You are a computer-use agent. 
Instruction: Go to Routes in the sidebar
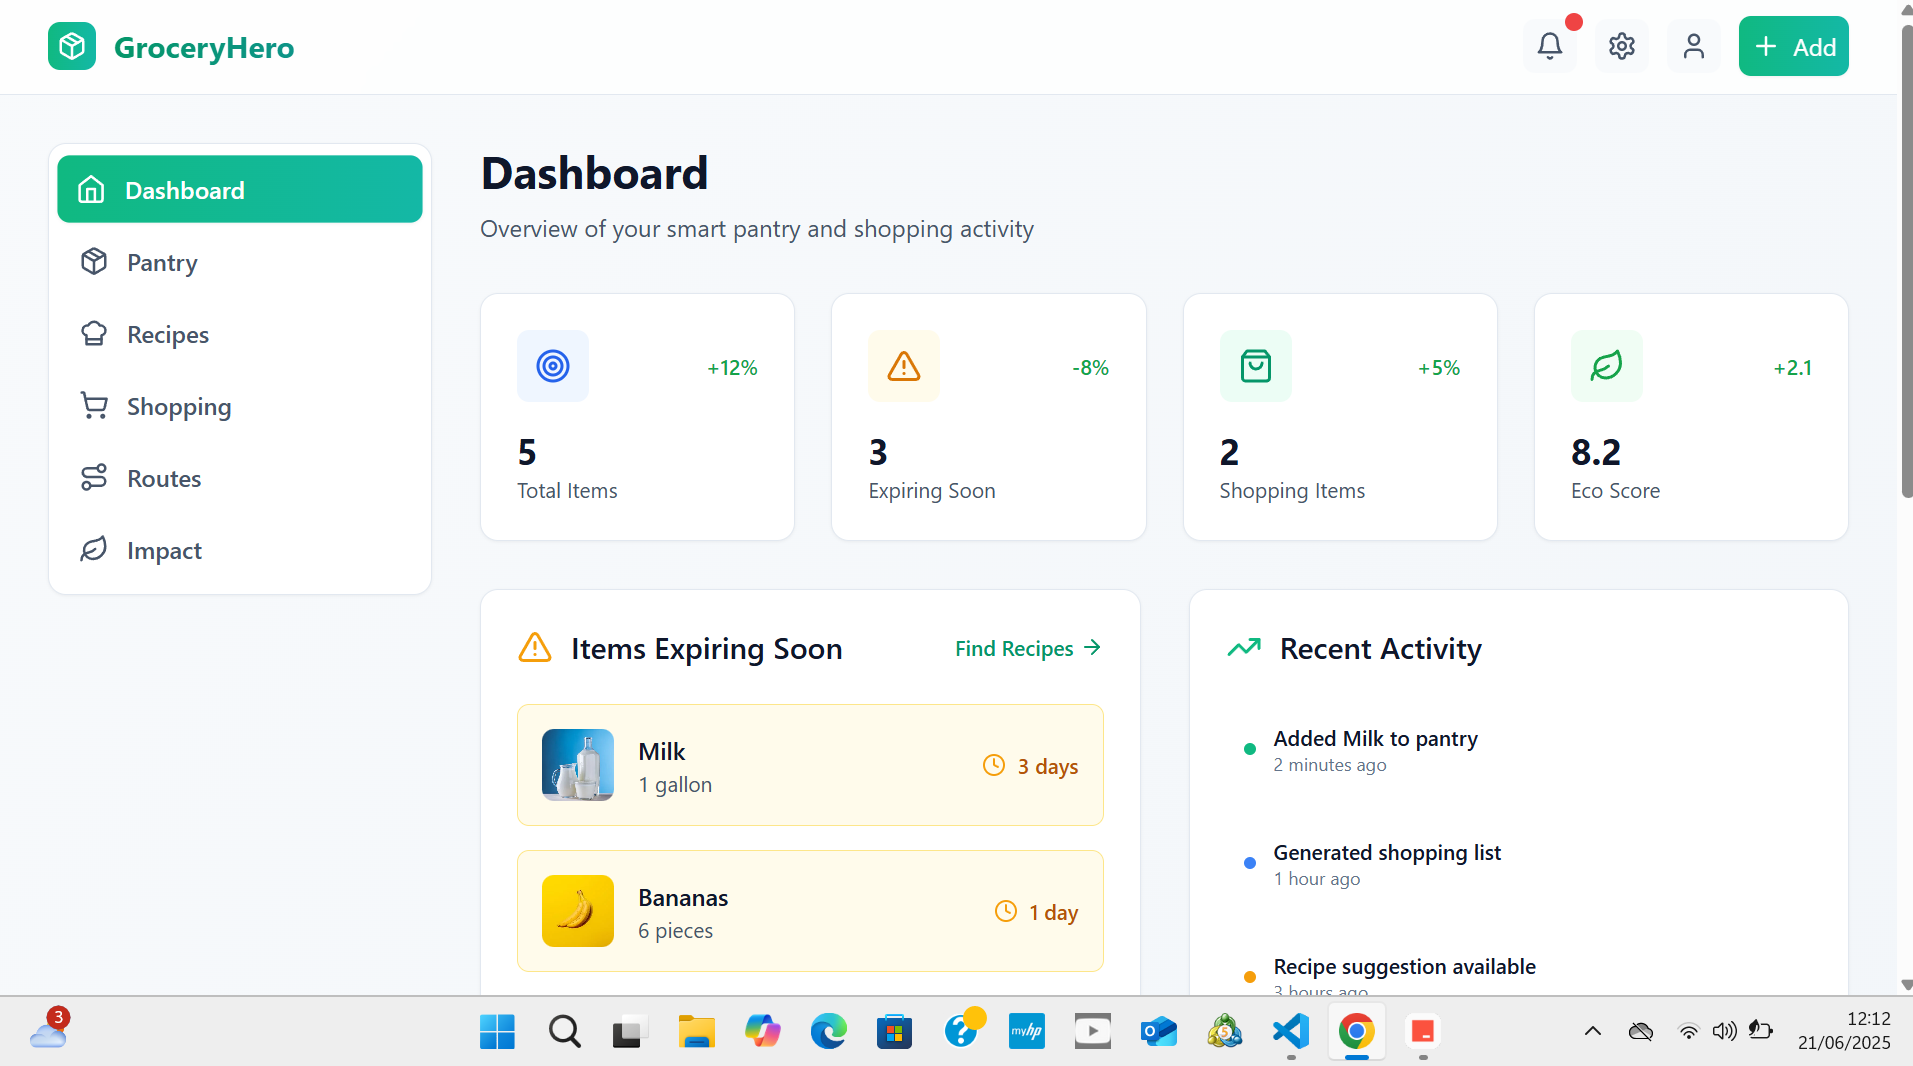pyautogui.click(x=163, y=478)
